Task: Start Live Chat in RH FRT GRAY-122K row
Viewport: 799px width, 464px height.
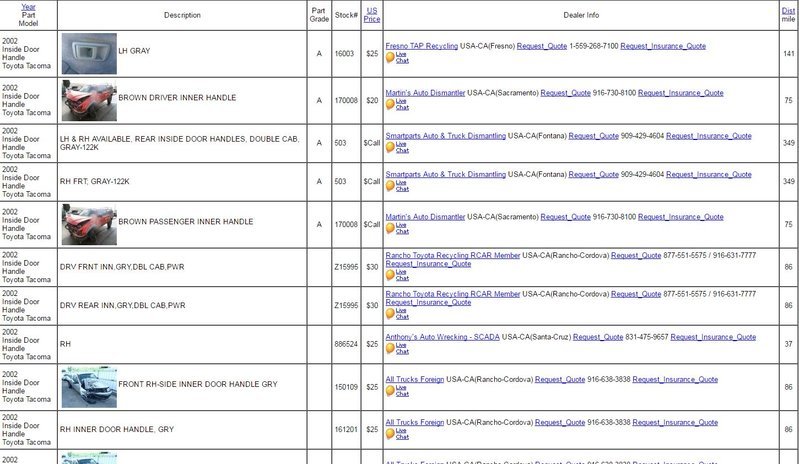Action: 397,185
